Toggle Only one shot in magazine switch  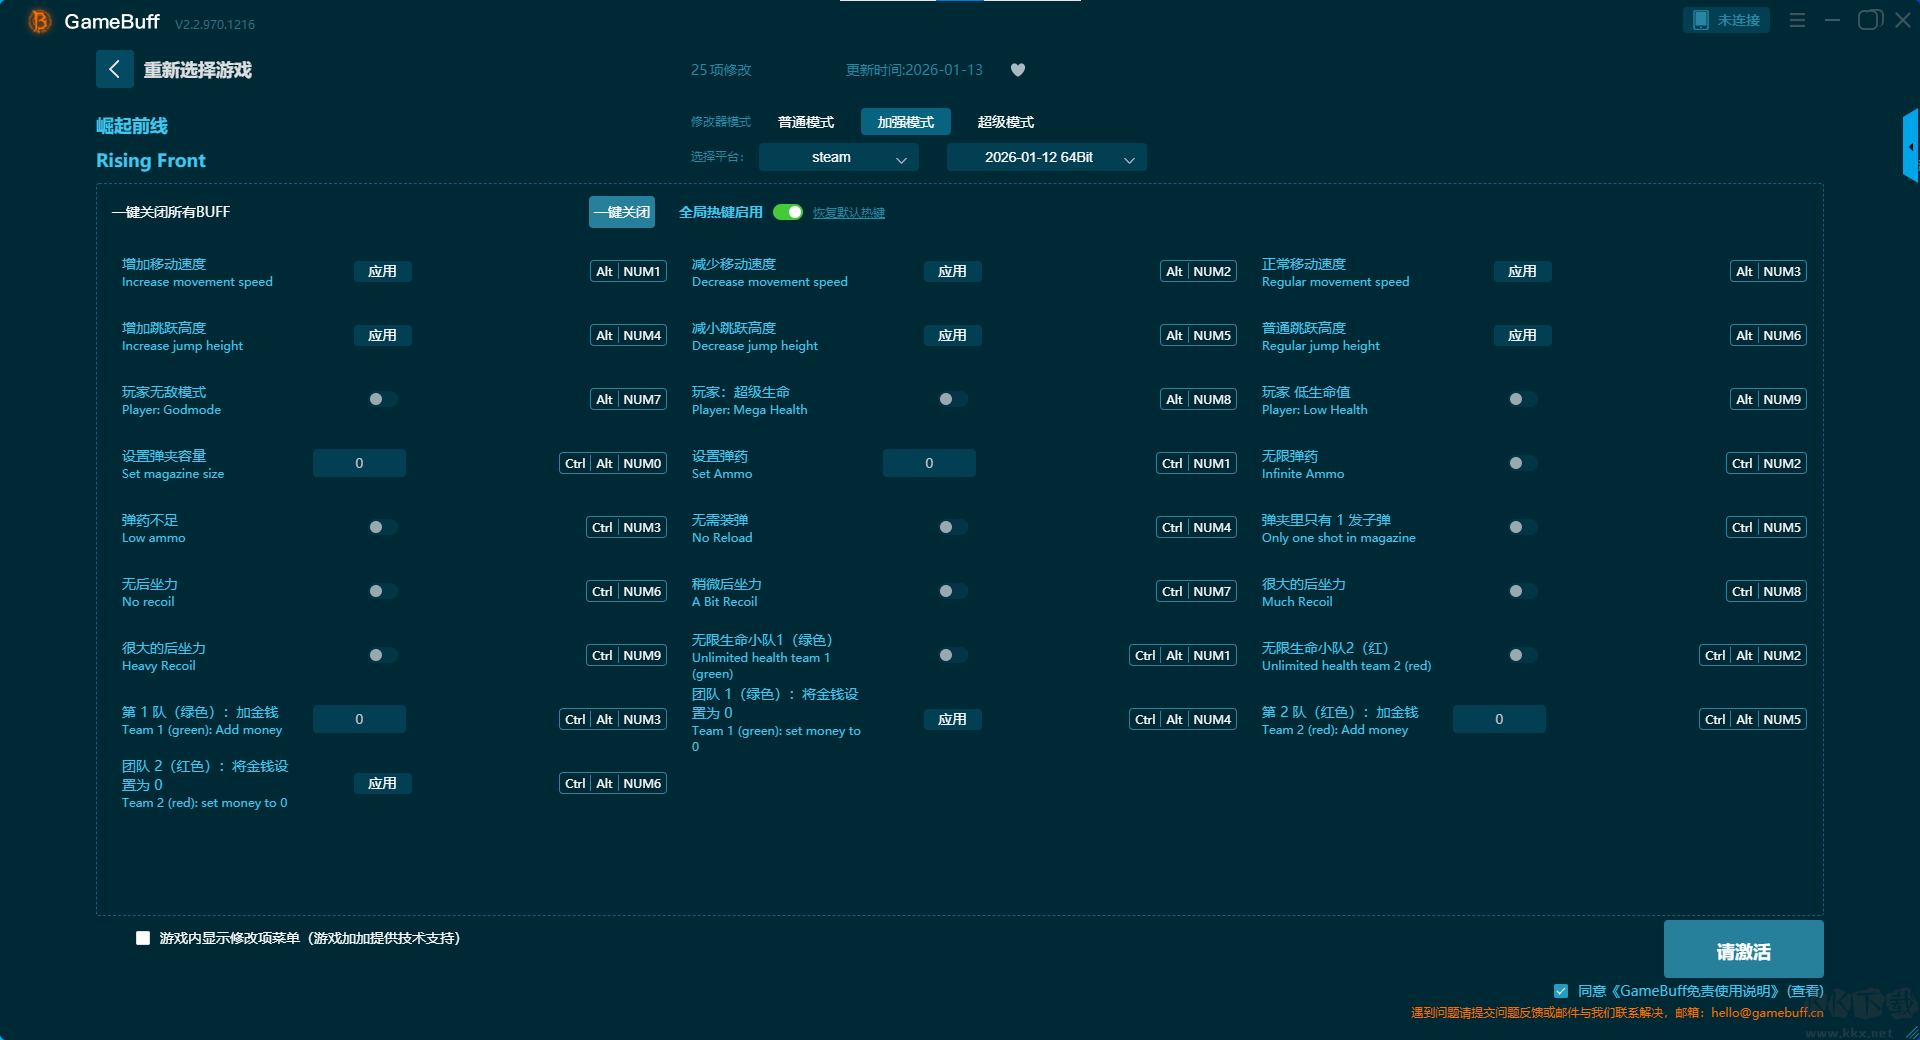click(x=1522, y=527)
